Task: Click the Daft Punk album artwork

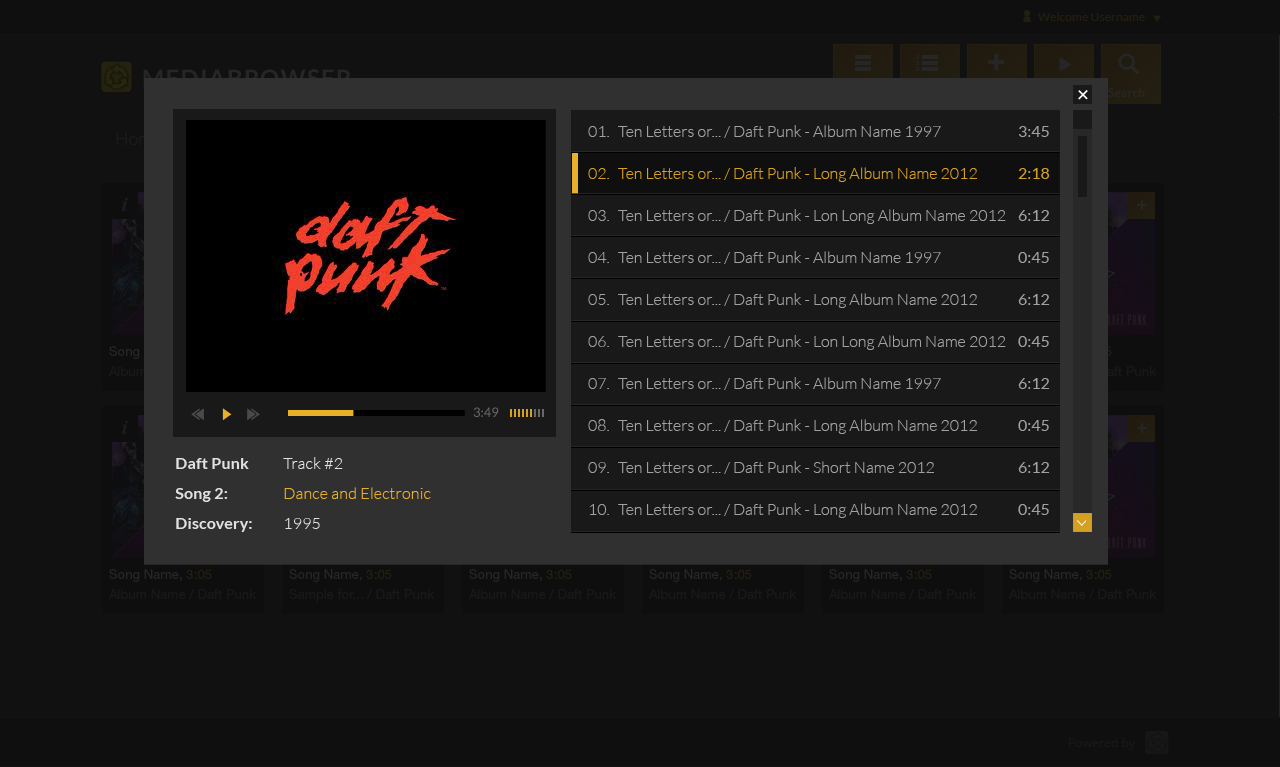Action: pos(366,256)
